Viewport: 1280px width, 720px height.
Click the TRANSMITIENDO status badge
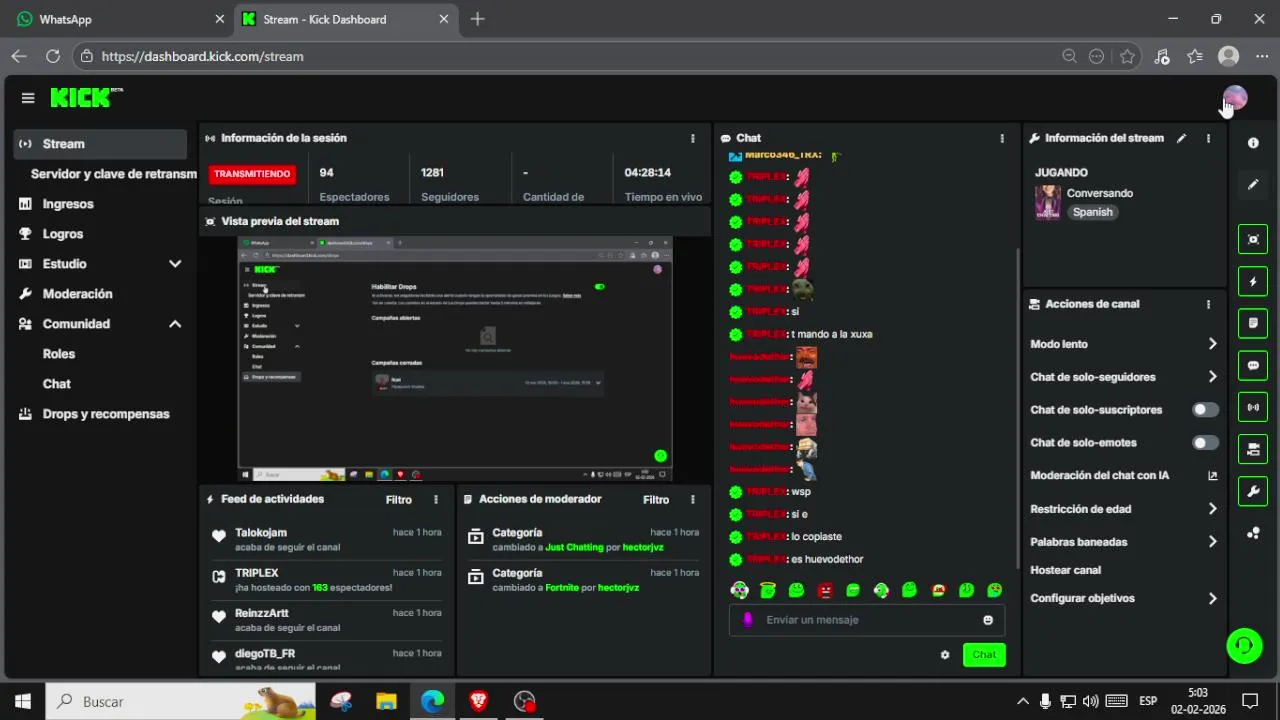(x=252, y=174)
